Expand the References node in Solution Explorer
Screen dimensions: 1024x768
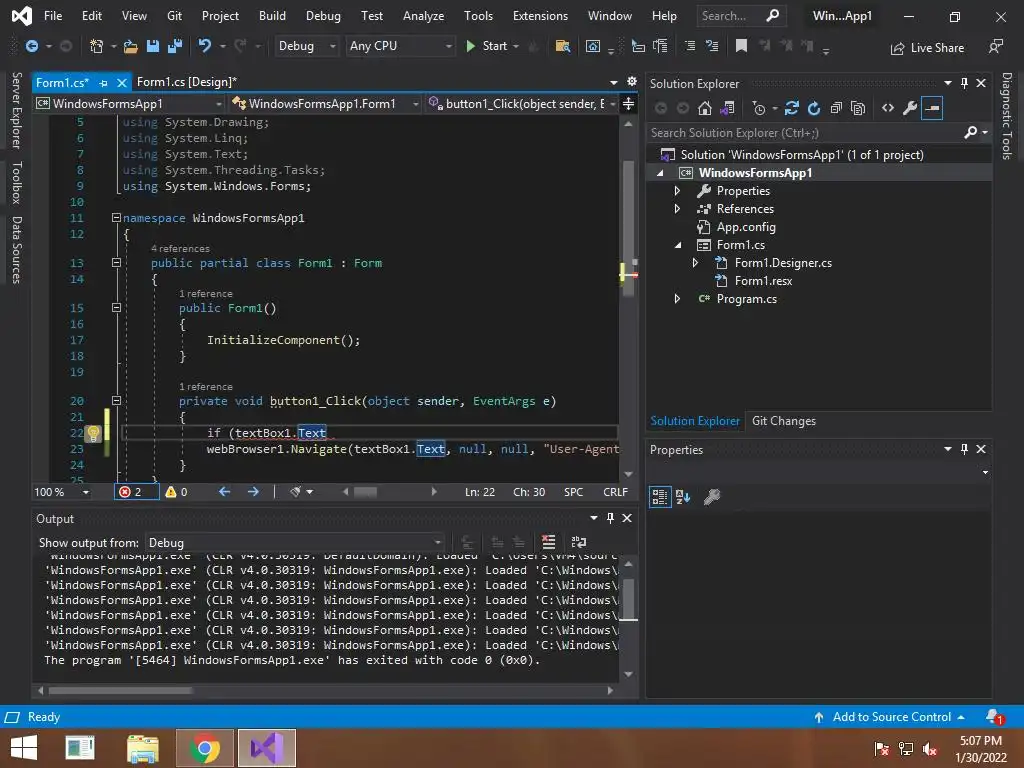click(x=677, y=209)
